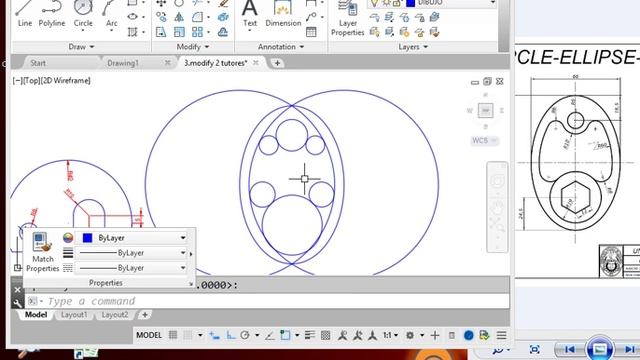Open Workspace Switching gear in status bar
Viewport: 640px width, 360px height.
(x=410, y=336)
